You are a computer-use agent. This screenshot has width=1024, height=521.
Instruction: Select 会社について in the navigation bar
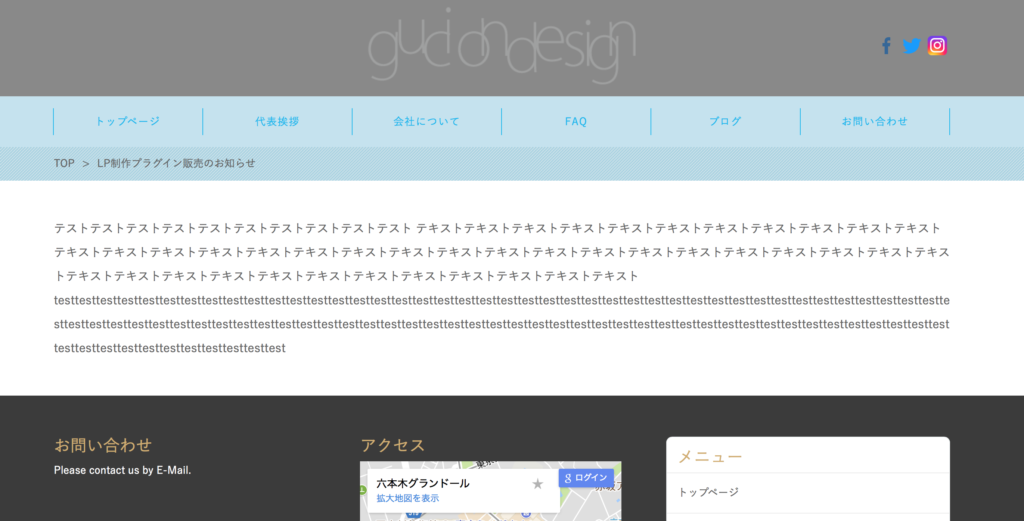[427, 122]
